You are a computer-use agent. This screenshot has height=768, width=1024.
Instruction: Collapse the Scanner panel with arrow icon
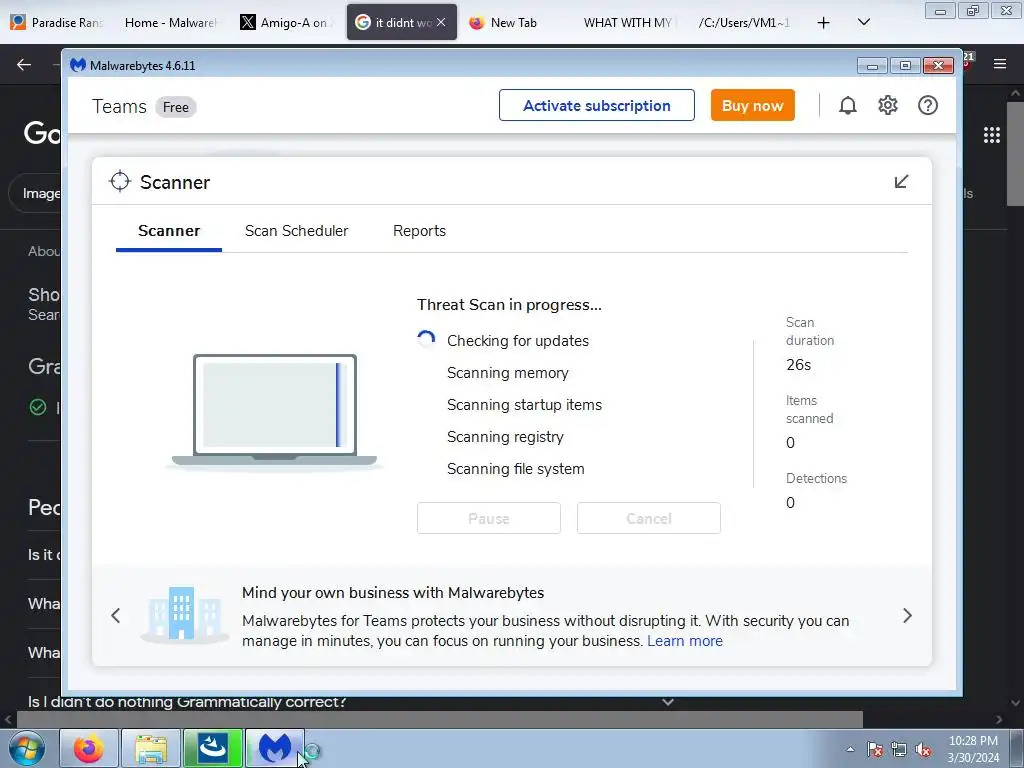click(x=901, y=182)
